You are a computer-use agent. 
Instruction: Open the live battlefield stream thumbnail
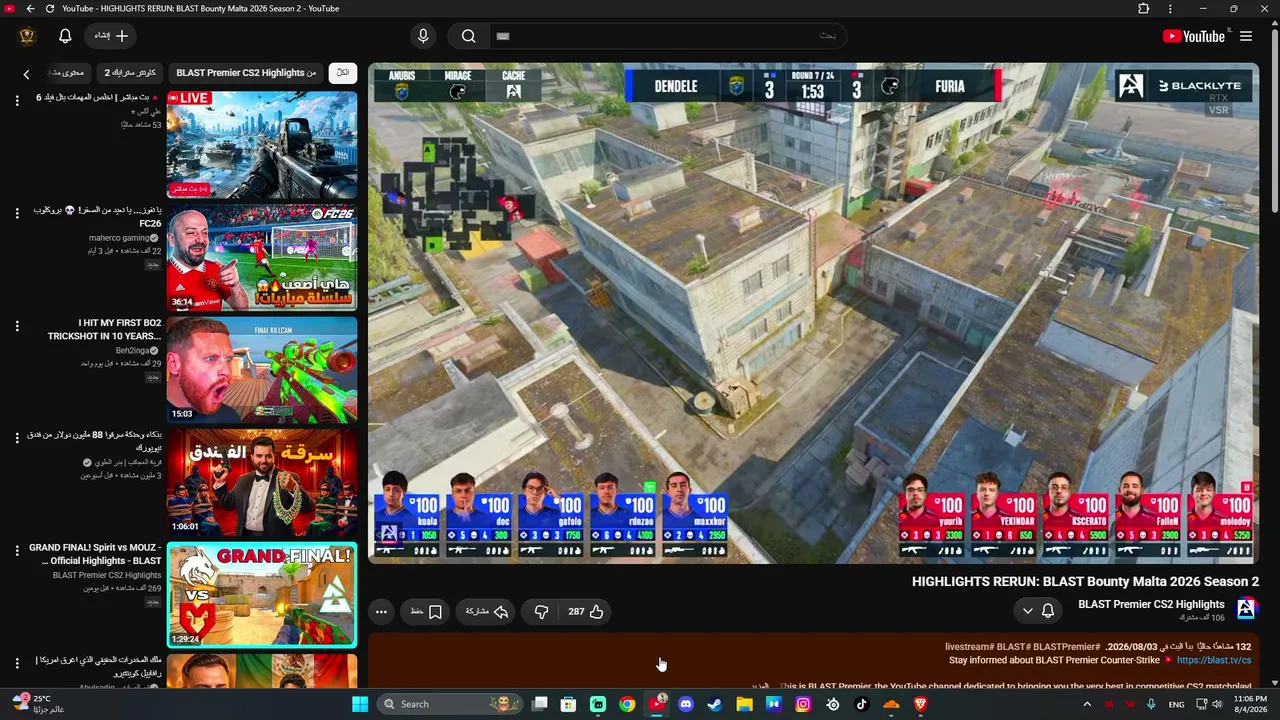(x=262, y=145)
